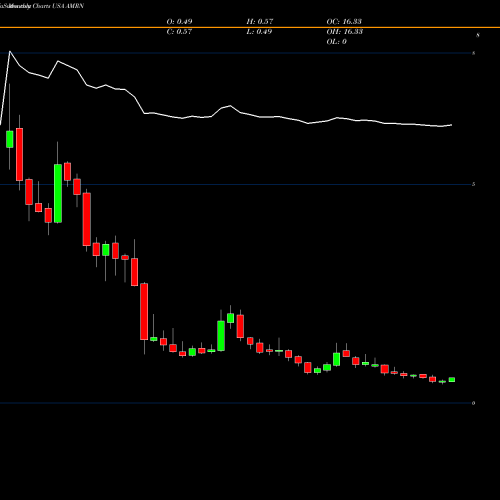This screenshot has width=500, height=500.
Task: Click the 'Charts USA AMRN' chart title
Action: tap(58, 6)
